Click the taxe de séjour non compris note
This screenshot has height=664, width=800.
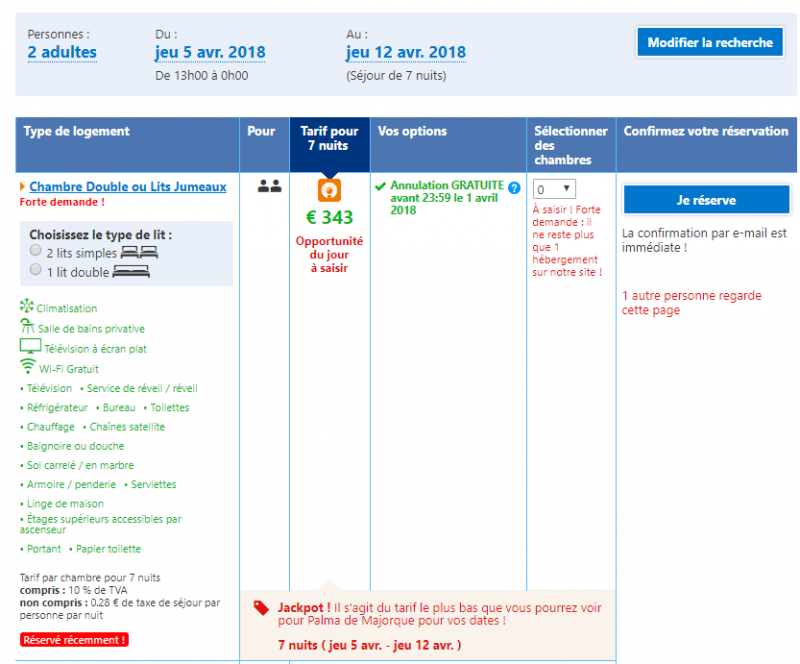120,609
